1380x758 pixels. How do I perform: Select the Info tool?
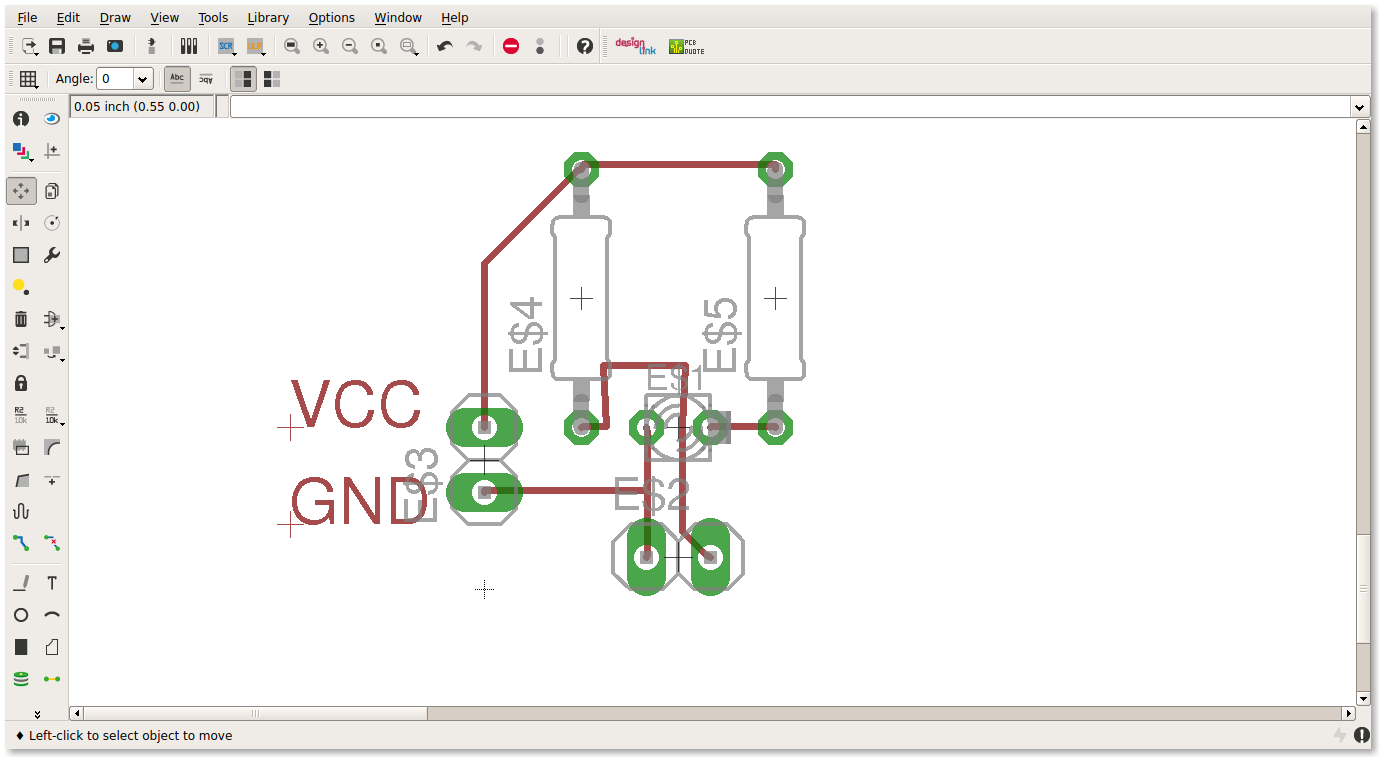(21, 118)
